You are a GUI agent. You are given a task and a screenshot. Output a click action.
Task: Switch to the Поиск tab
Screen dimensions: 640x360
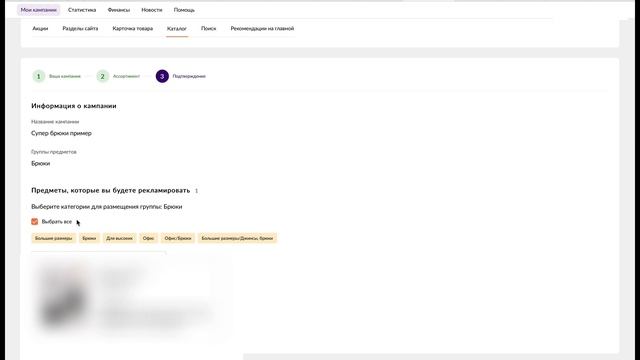click(209, 29)
